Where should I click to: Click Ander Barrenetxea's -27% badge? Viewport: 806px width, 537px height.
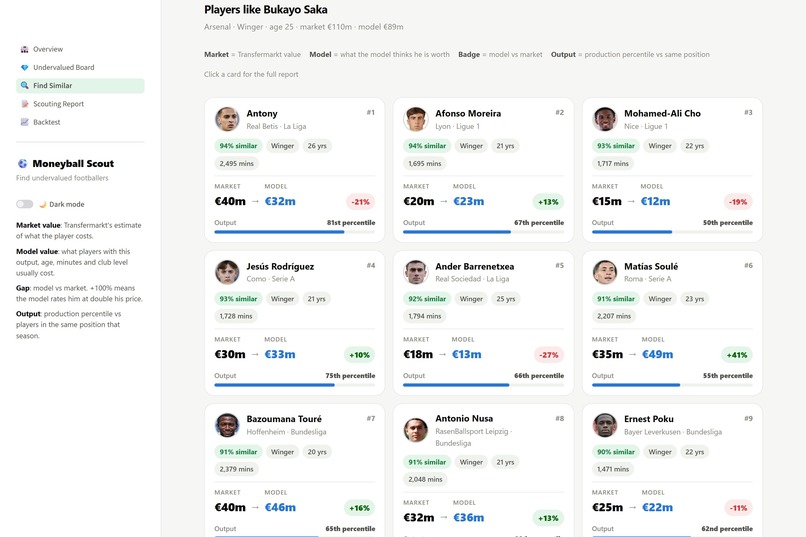[x=549, y=355]
